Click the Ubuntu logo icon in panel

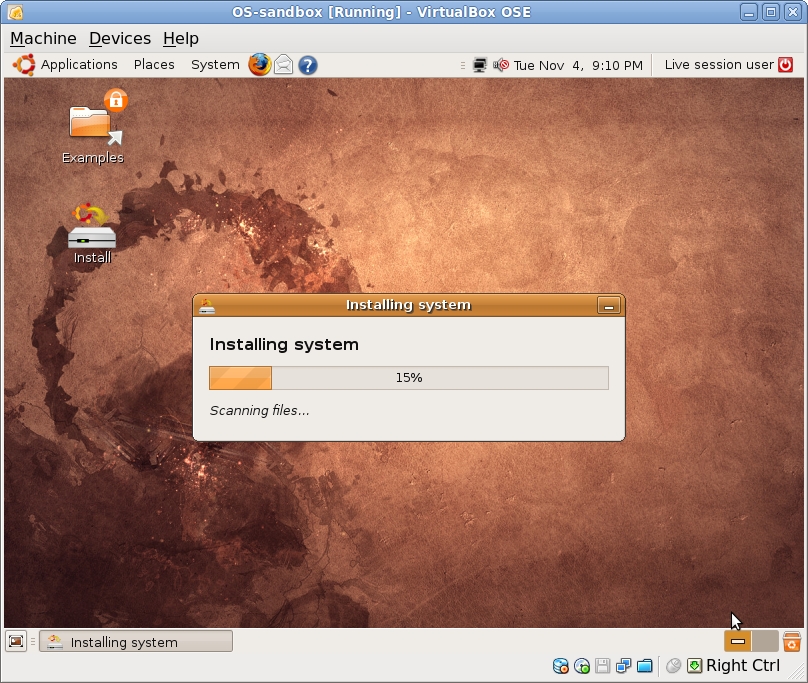click(x=24, y=65)
